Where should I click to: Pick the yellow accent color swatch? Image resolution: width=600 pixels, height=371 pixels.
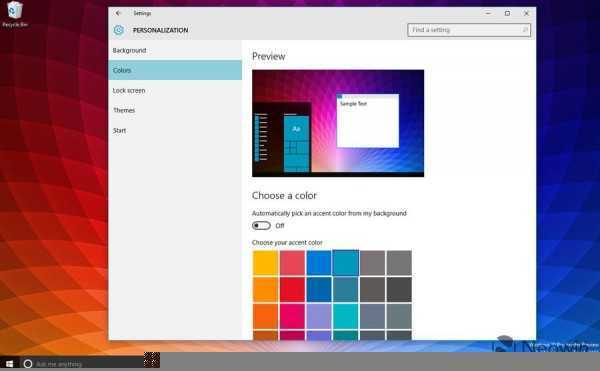tap(265, 263)
